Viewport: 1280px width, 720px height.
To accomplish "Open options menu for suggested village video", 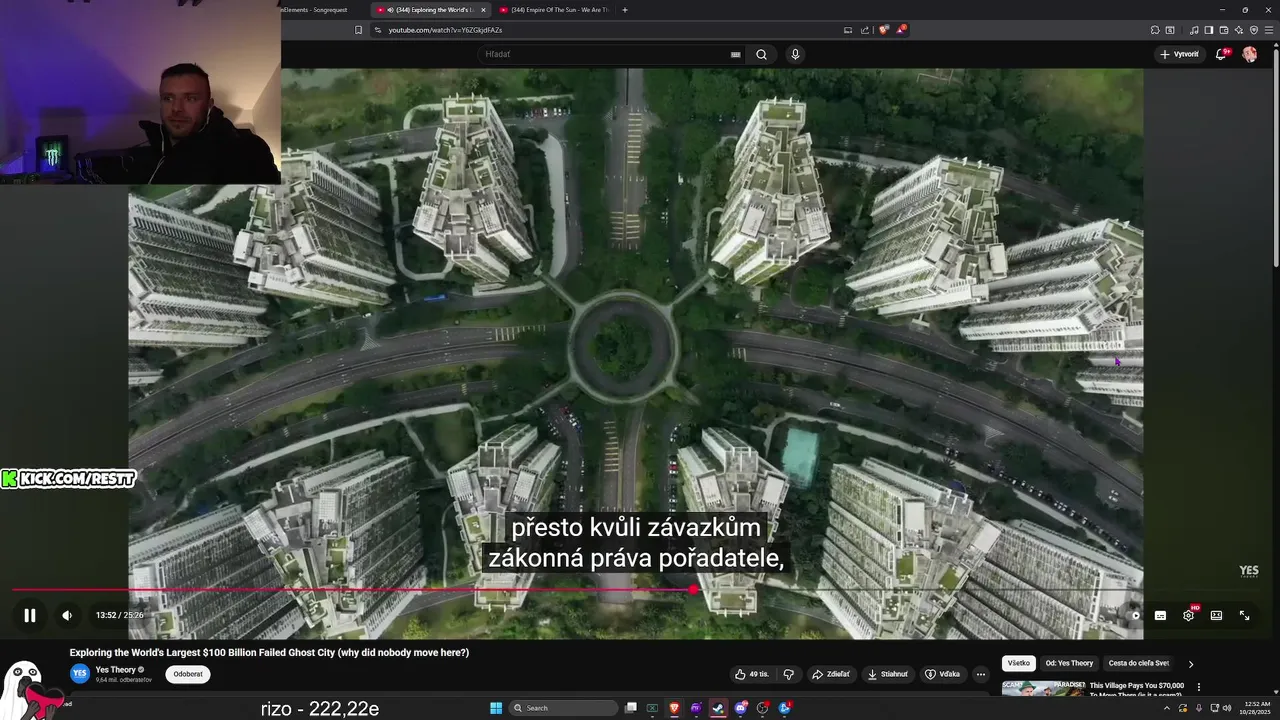I will pos(1198,687).
